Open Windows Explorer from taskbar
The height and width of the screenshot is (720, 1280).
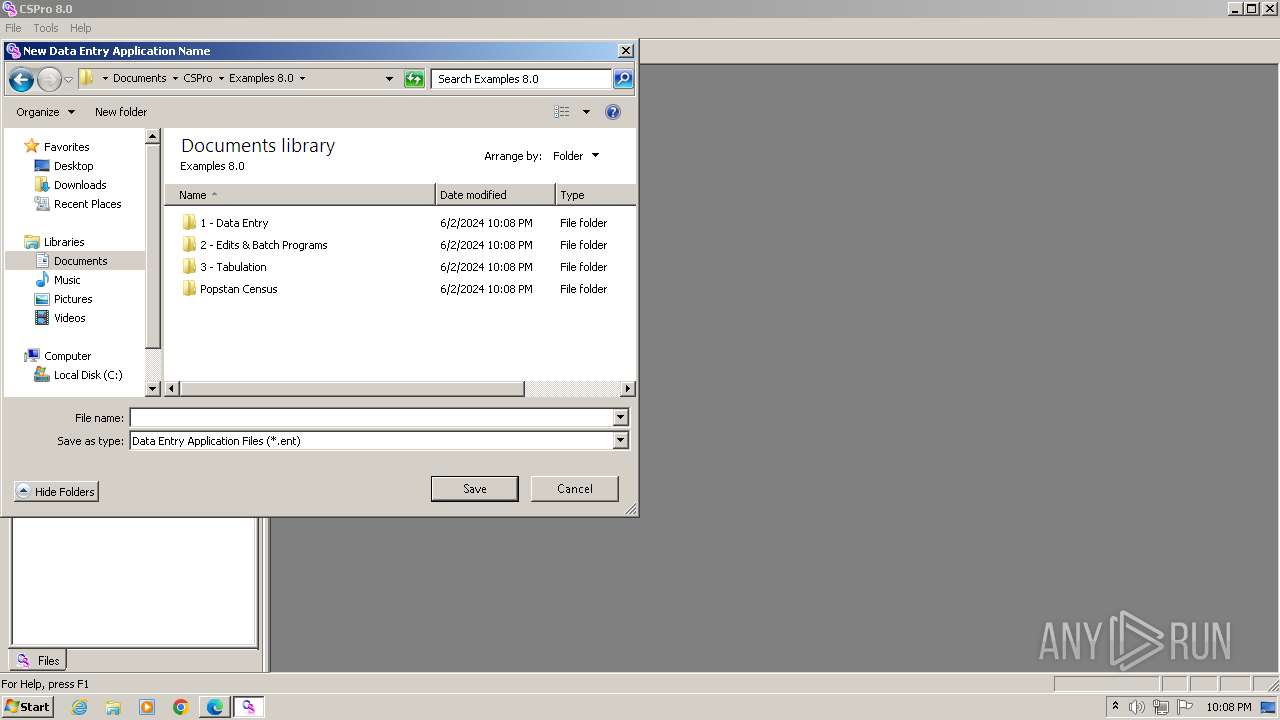click(113, 707)
